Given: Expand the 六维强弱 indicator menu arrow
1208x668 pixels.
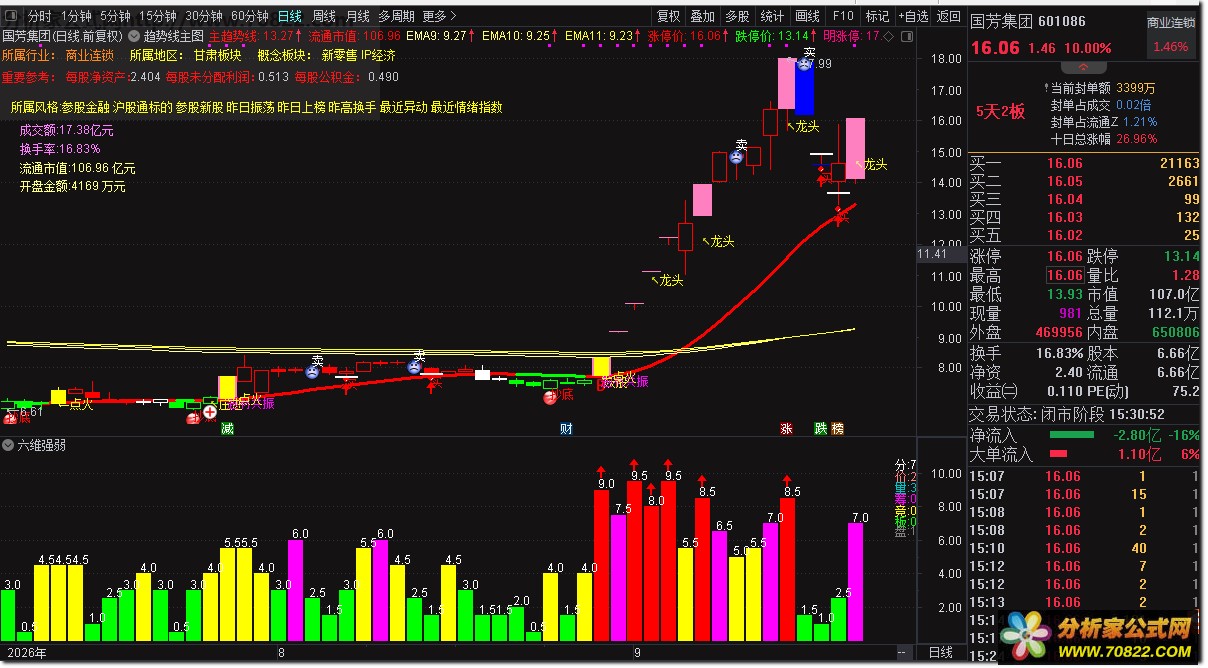Looking at the screenshot, I should tap(9, 446).
